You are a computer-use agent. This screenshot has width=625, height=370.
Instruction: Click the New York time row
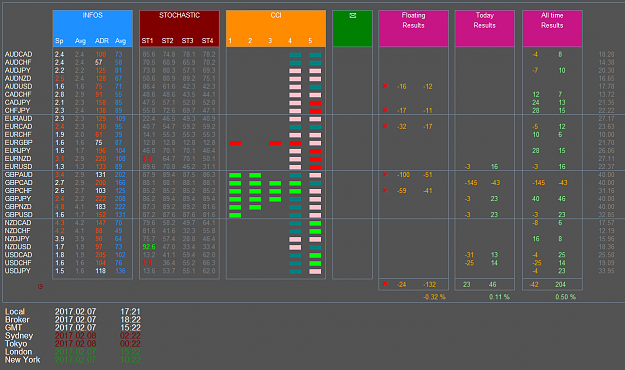click(x=73, y=359)
